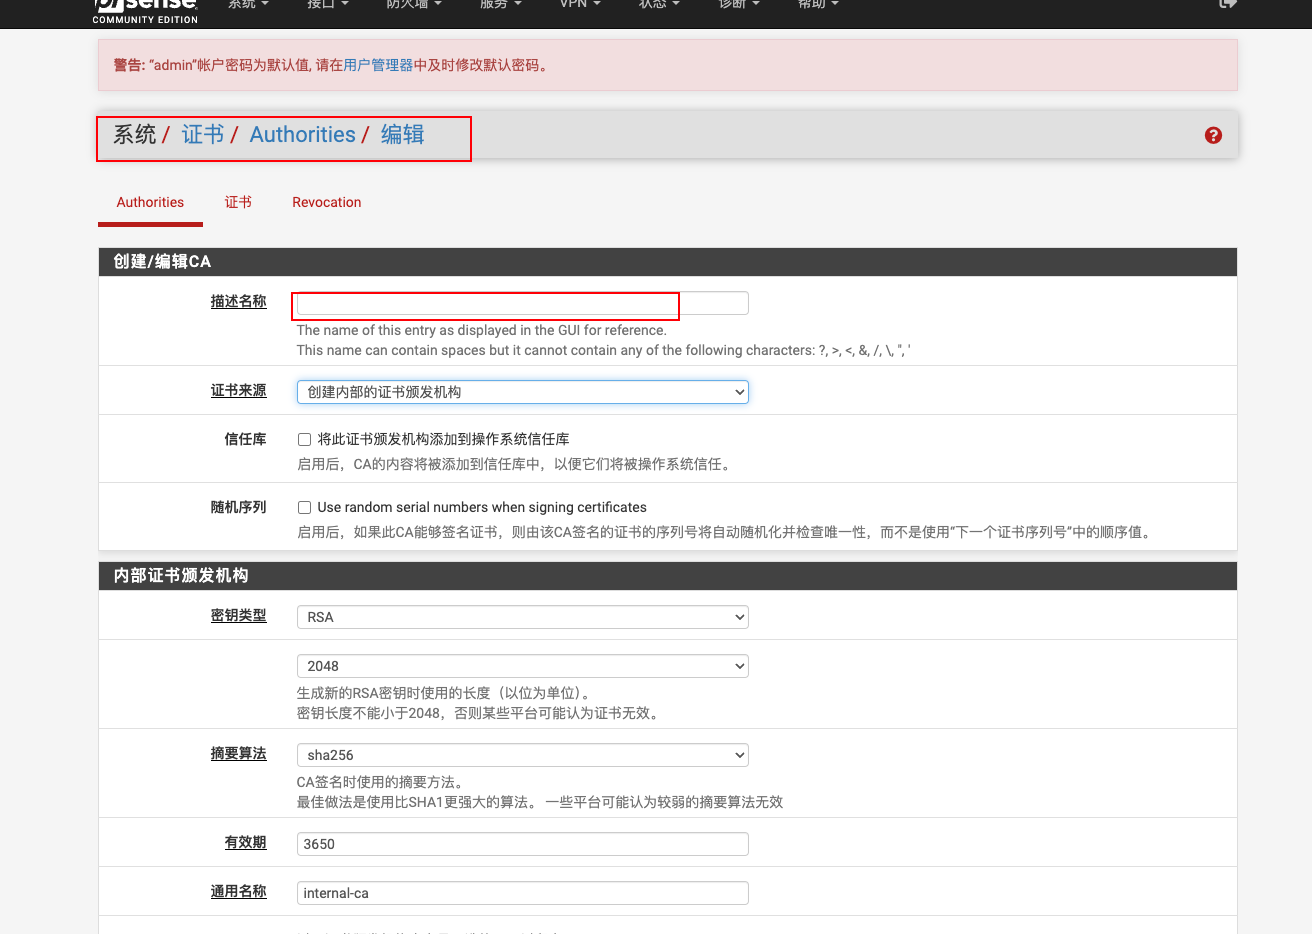Open the 2048 key length dropdown

pos(522,666)
